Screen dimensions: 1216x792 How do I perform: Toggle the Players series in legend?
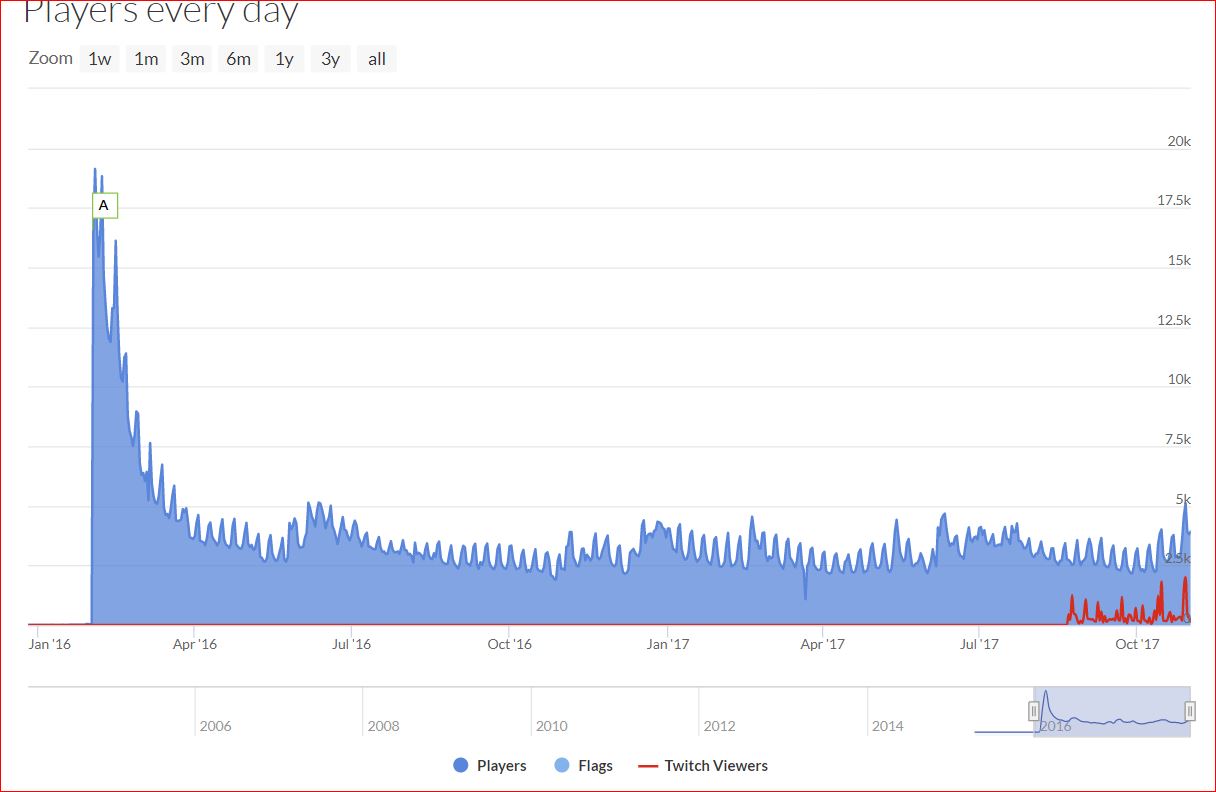[x=490, y=765]
